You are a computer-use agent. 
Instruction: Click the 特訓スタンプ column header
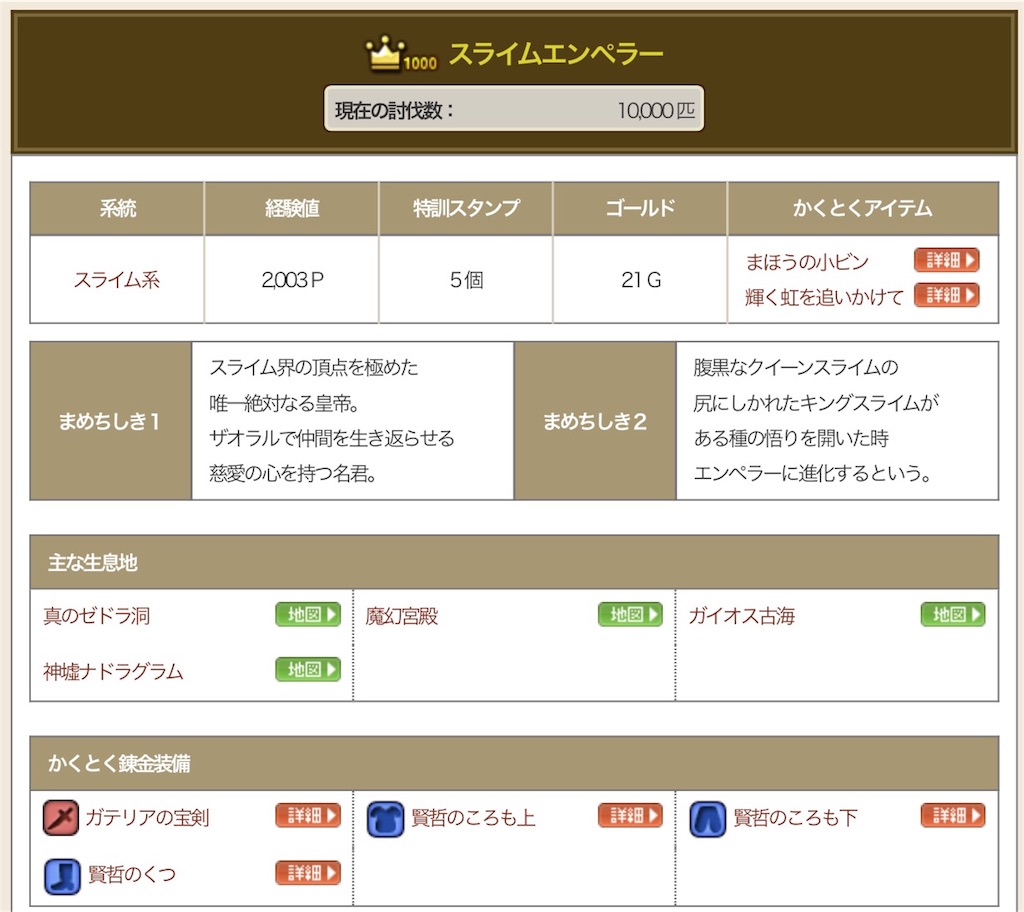pos(466,208)
